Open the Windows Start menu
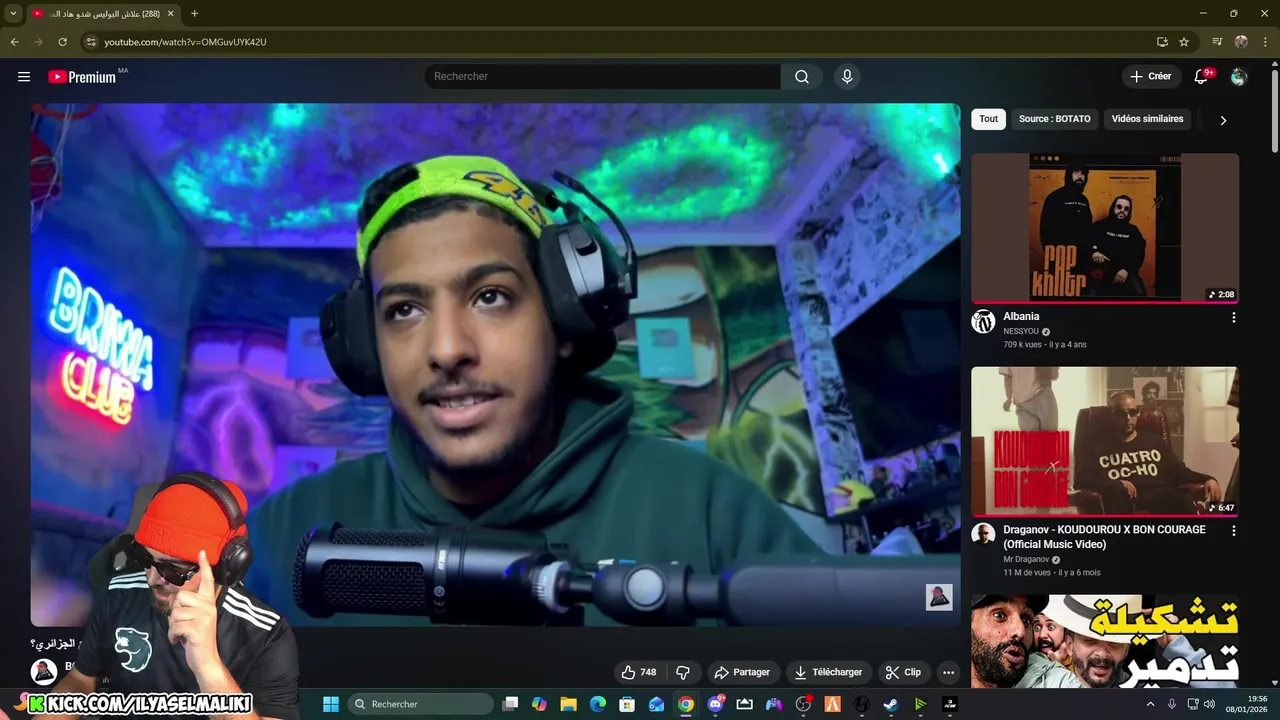This screenshot has width=1280, height=720. (330, 704)
